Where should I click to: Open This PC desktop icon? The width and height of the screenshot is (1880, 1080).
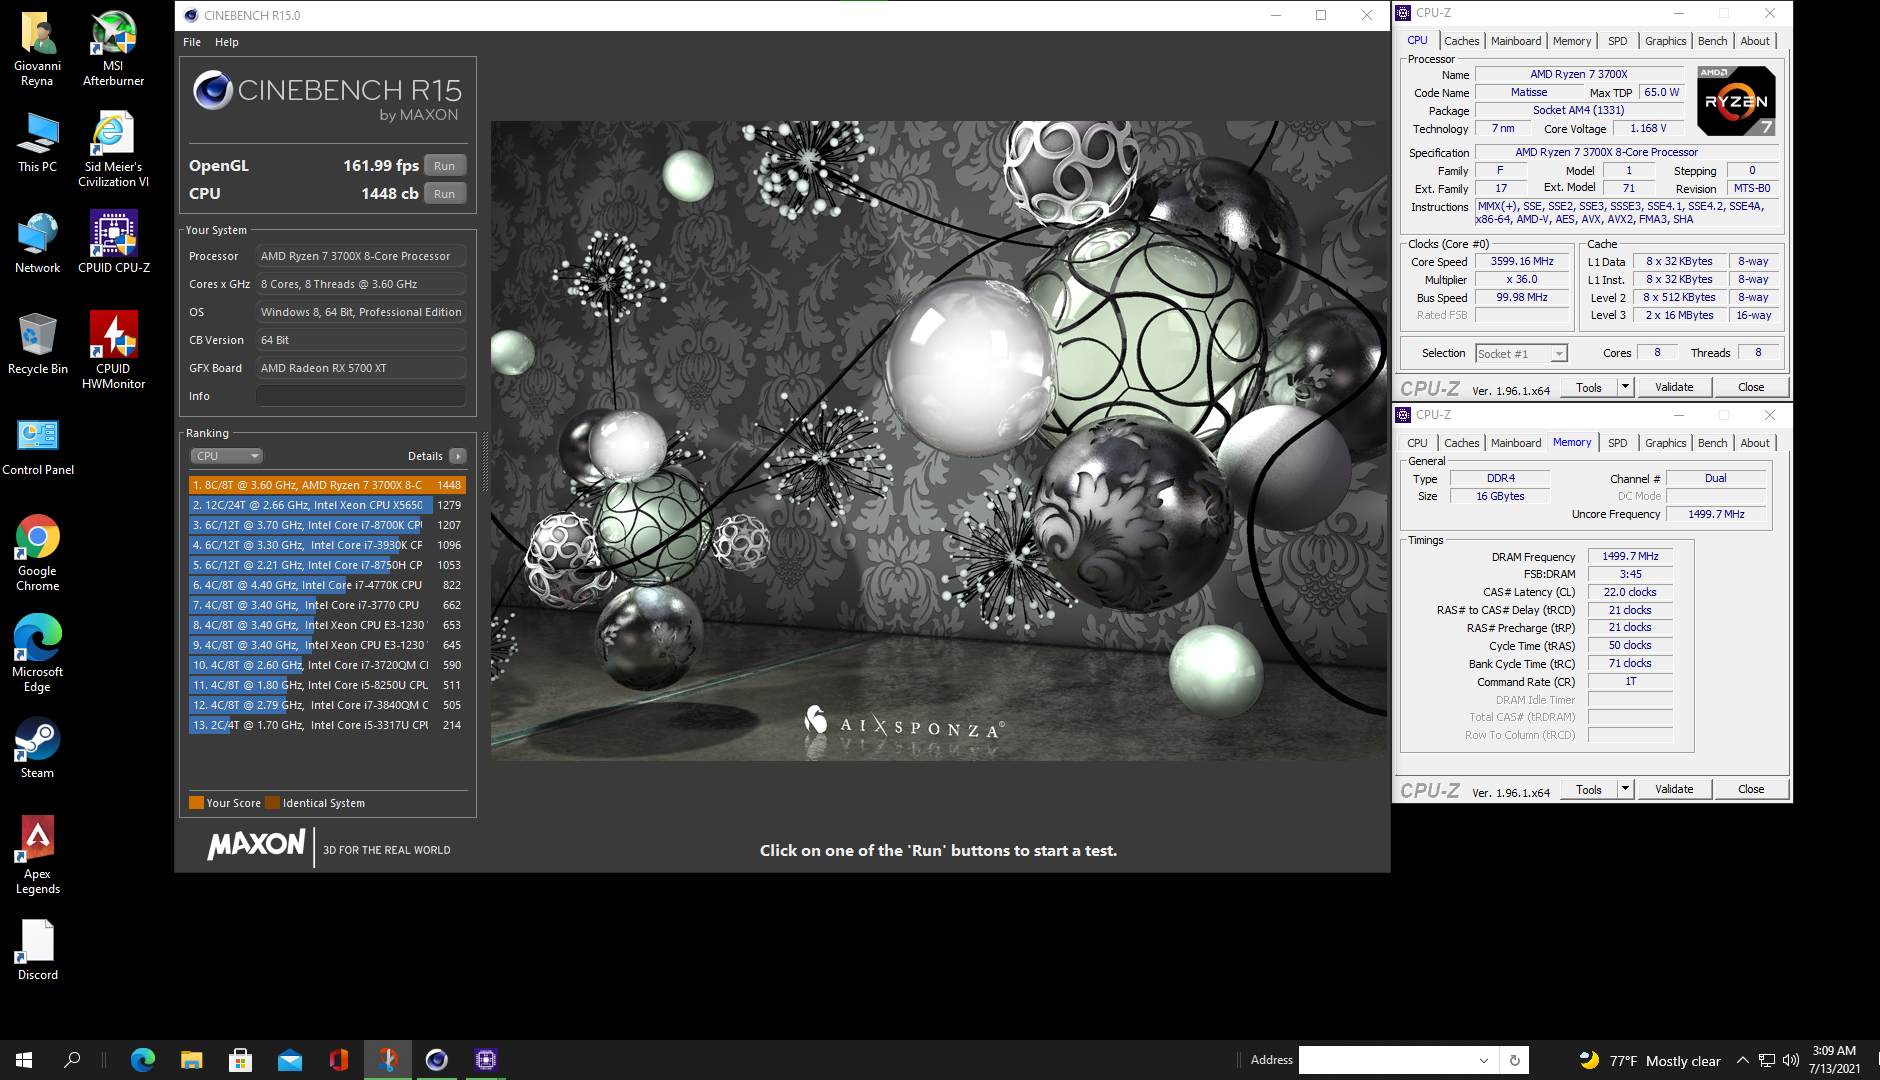point(37,142)
